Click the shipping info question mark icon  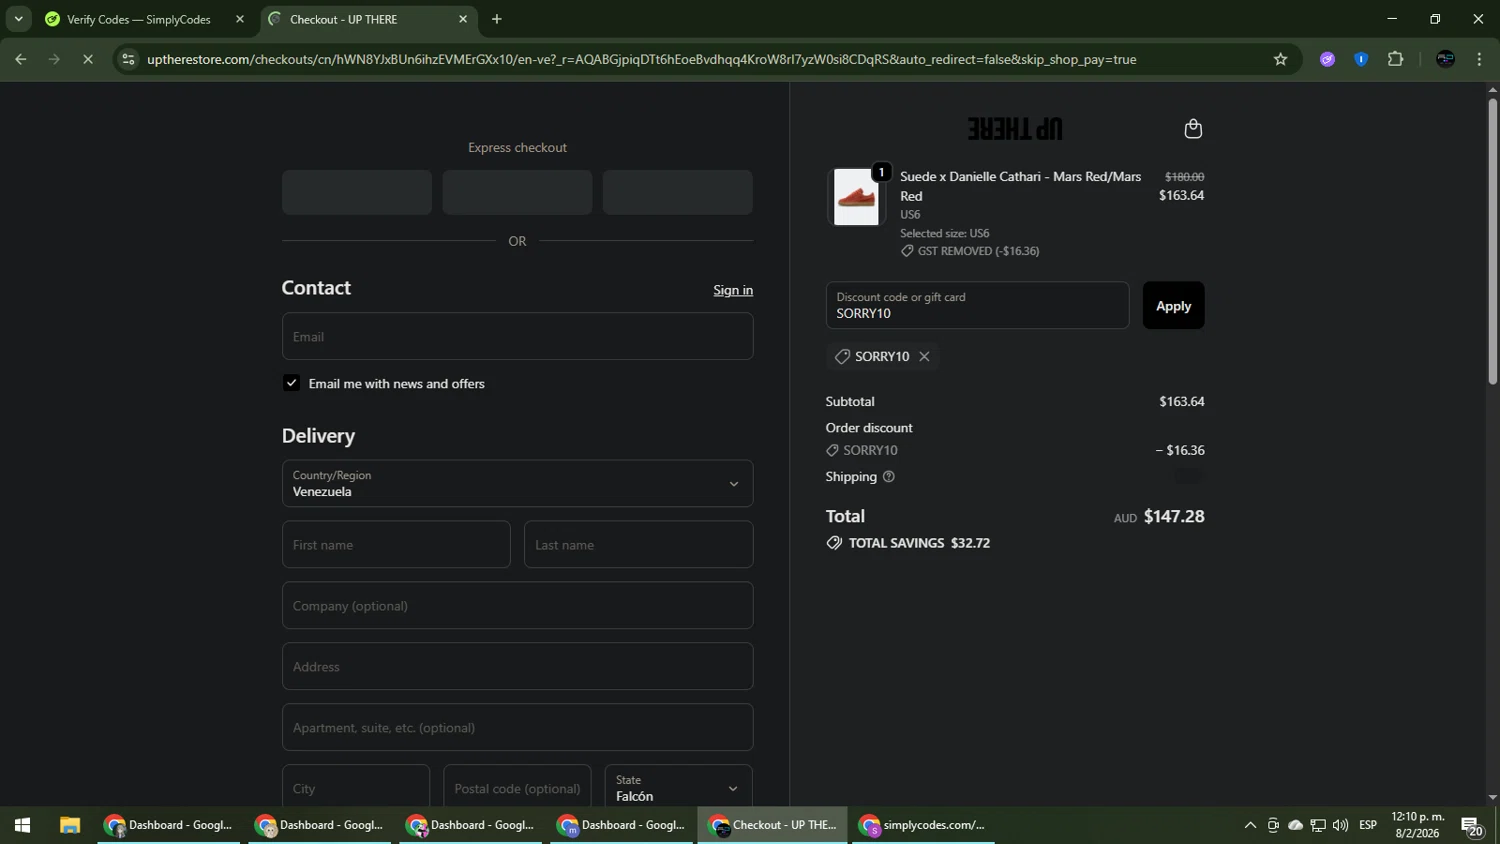(x=888, y=477)
